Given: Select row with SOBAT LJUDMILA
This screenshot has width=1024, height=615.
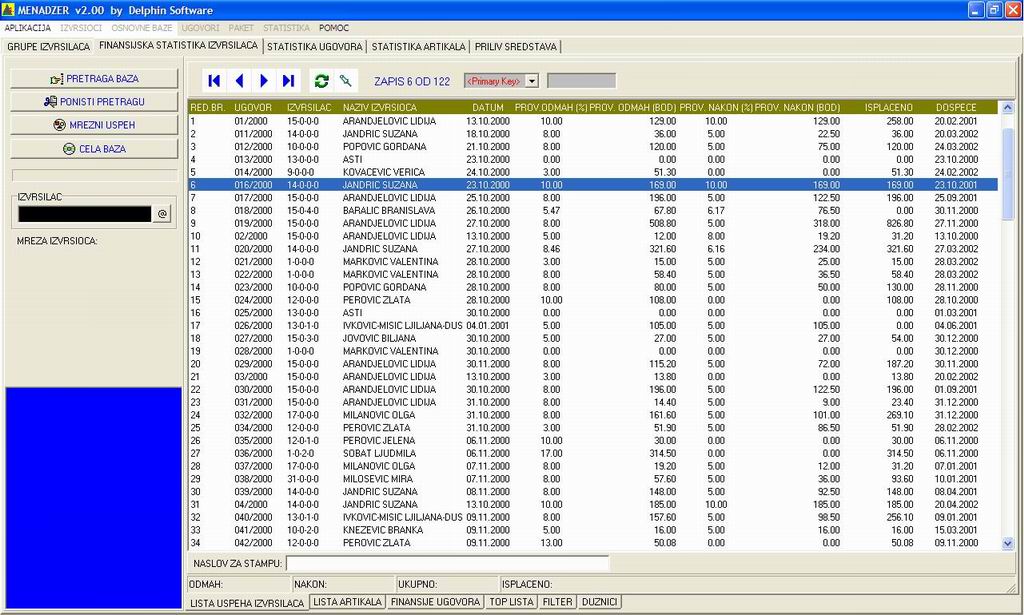Looking at the screenshot, I should tap(593, 454).
